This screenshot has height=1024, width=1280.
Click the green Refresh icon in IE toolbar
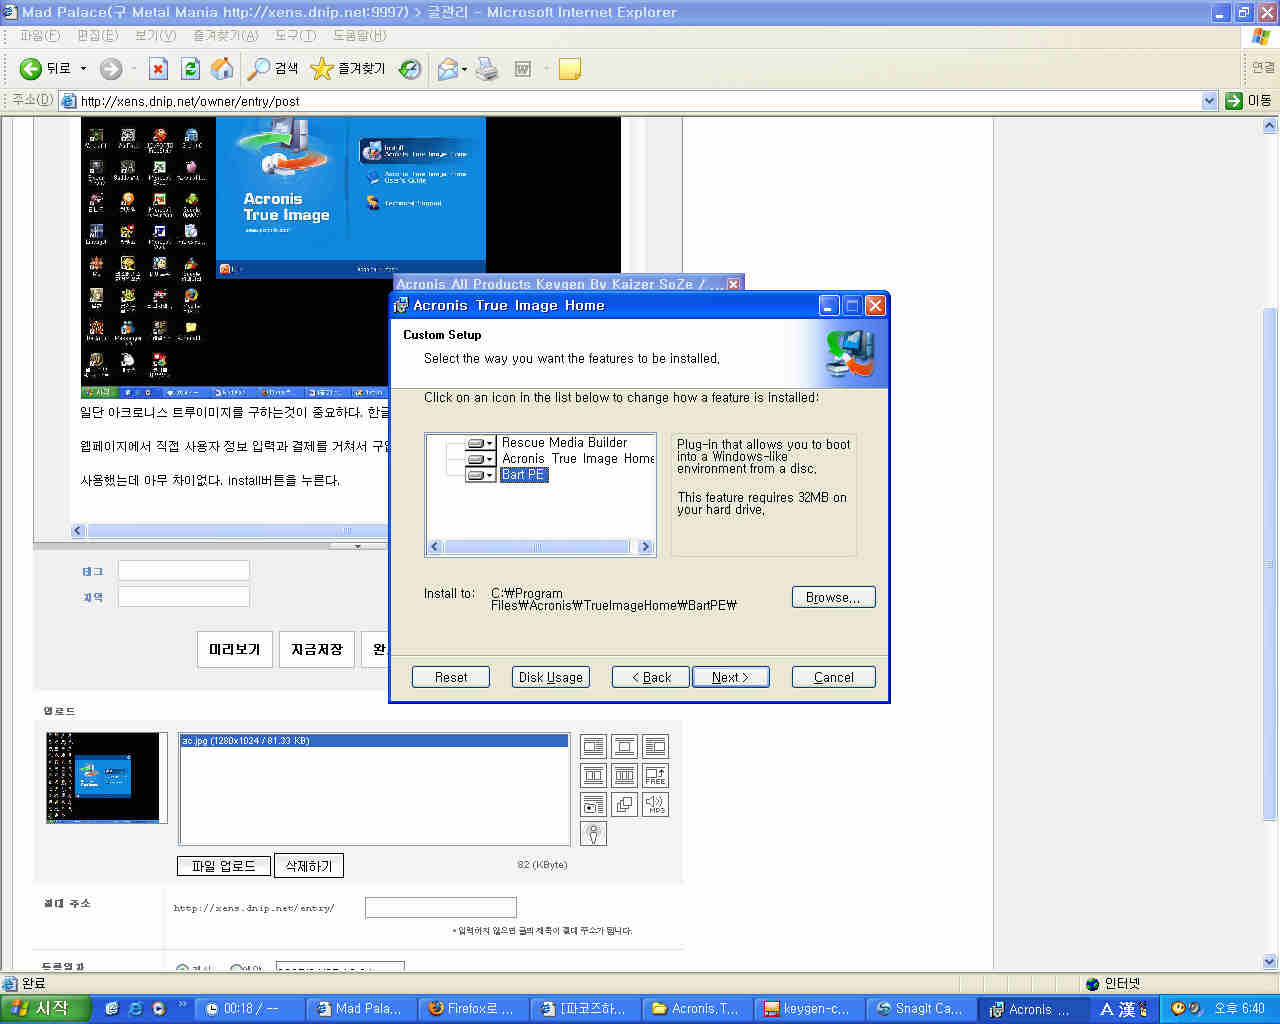click(190, 69)
